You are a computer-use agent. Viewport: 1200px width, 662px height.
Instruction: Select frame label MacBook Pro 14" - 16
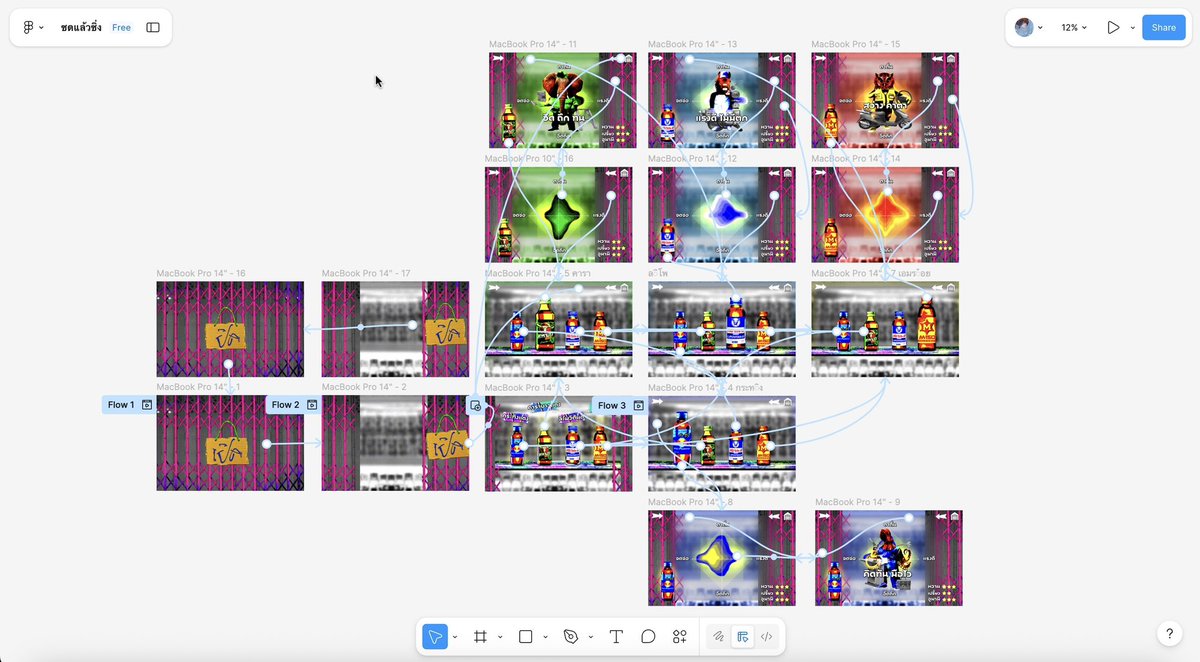pyautogui.click(x=201, y=273)
